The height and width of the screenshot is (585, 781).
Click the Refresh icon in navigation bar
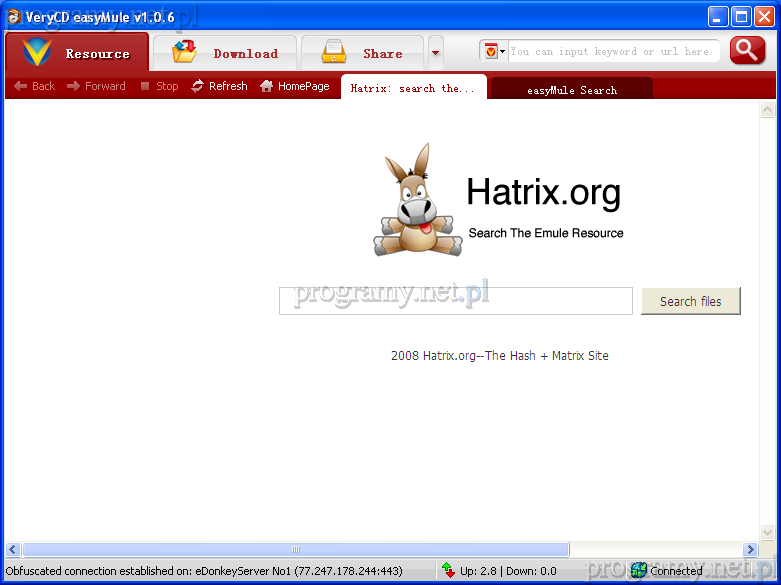(x=198, y=87)
